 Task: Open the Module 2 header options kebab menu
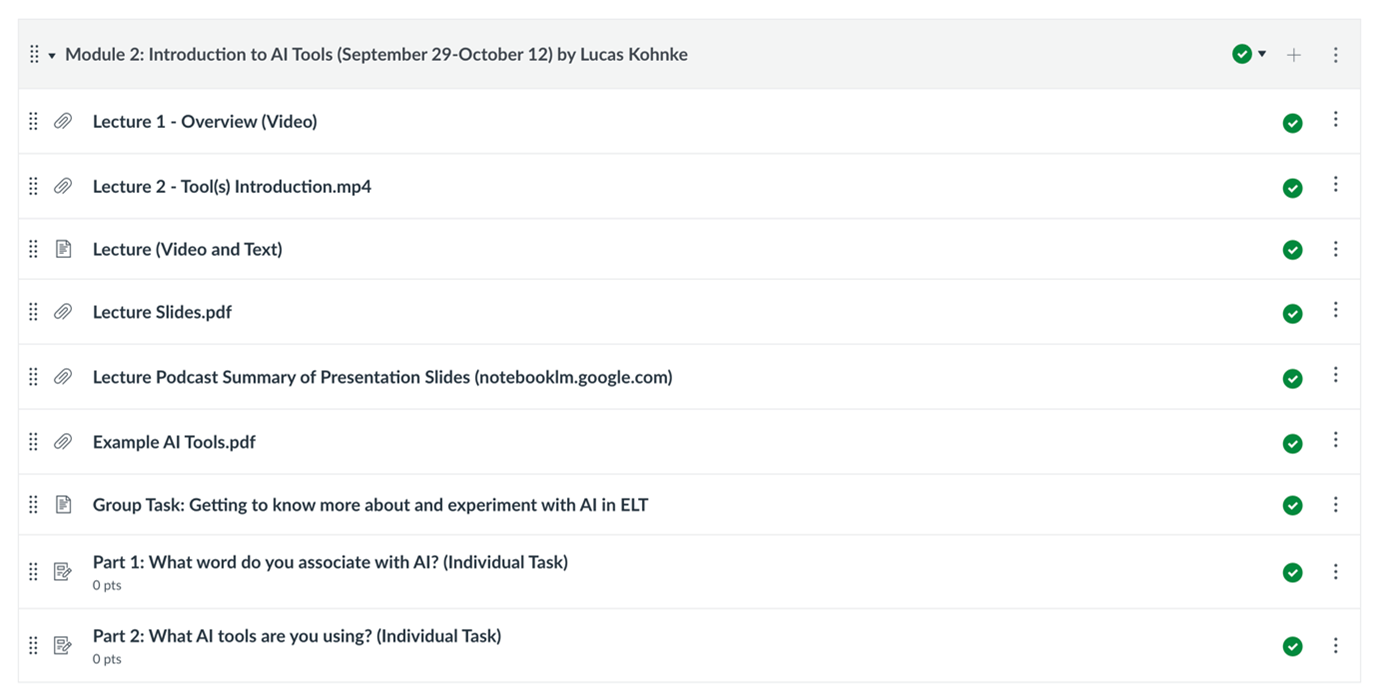point(1336,55)
